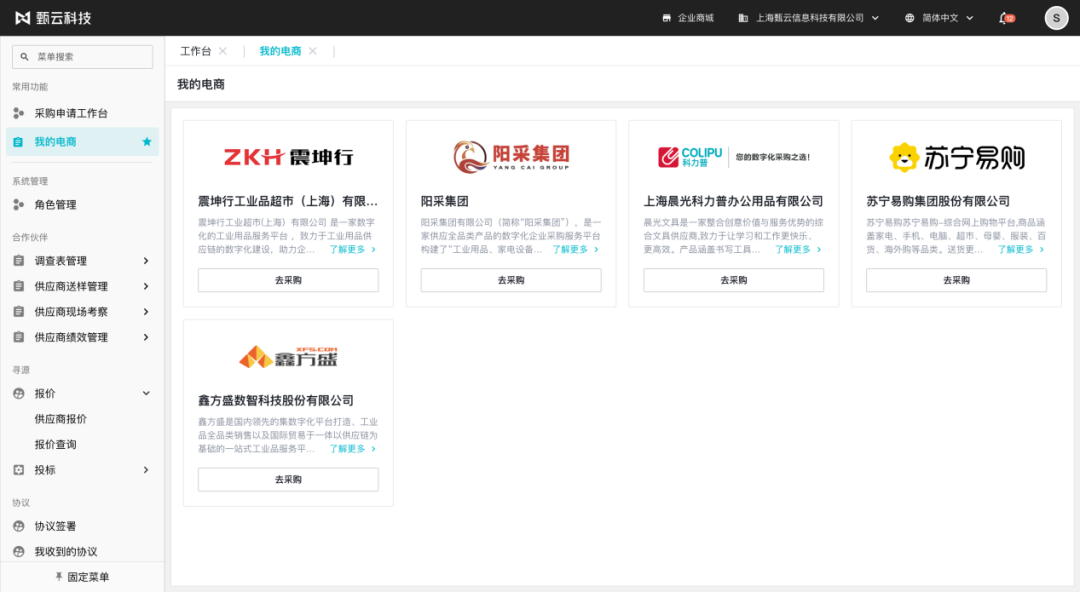Image resolution: width=1080 pixels, height=592 pixels.
Task: Focus the 菜单搜索 search field
Action: [x=83, y=57]
